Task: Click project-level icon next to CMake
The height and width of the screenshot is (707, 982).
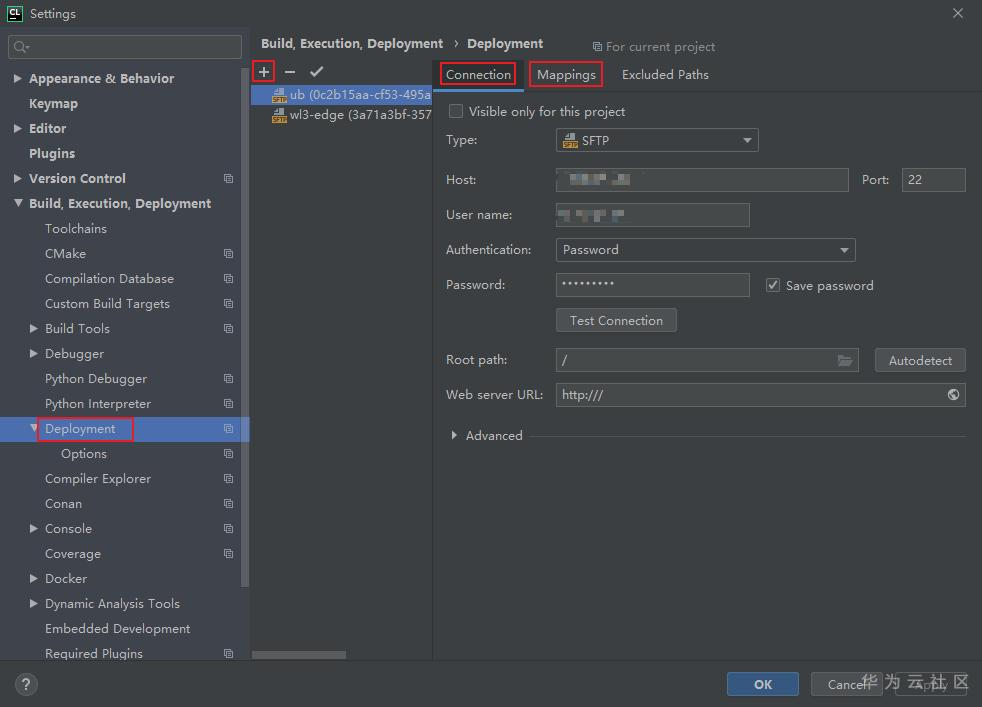Action: 229,254
